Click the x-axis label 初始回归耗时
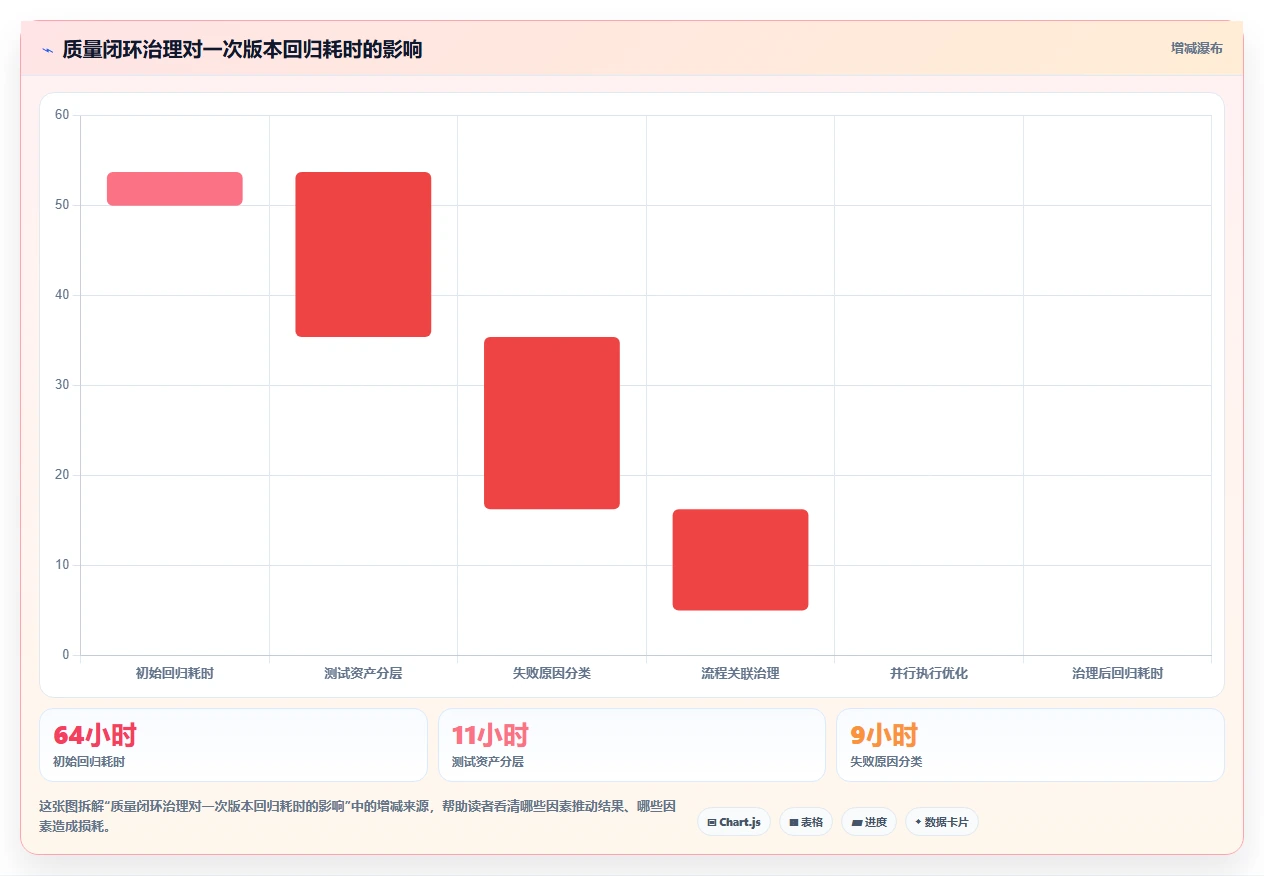This screenshot has height=876, width=1264. [x=175, y=674]
